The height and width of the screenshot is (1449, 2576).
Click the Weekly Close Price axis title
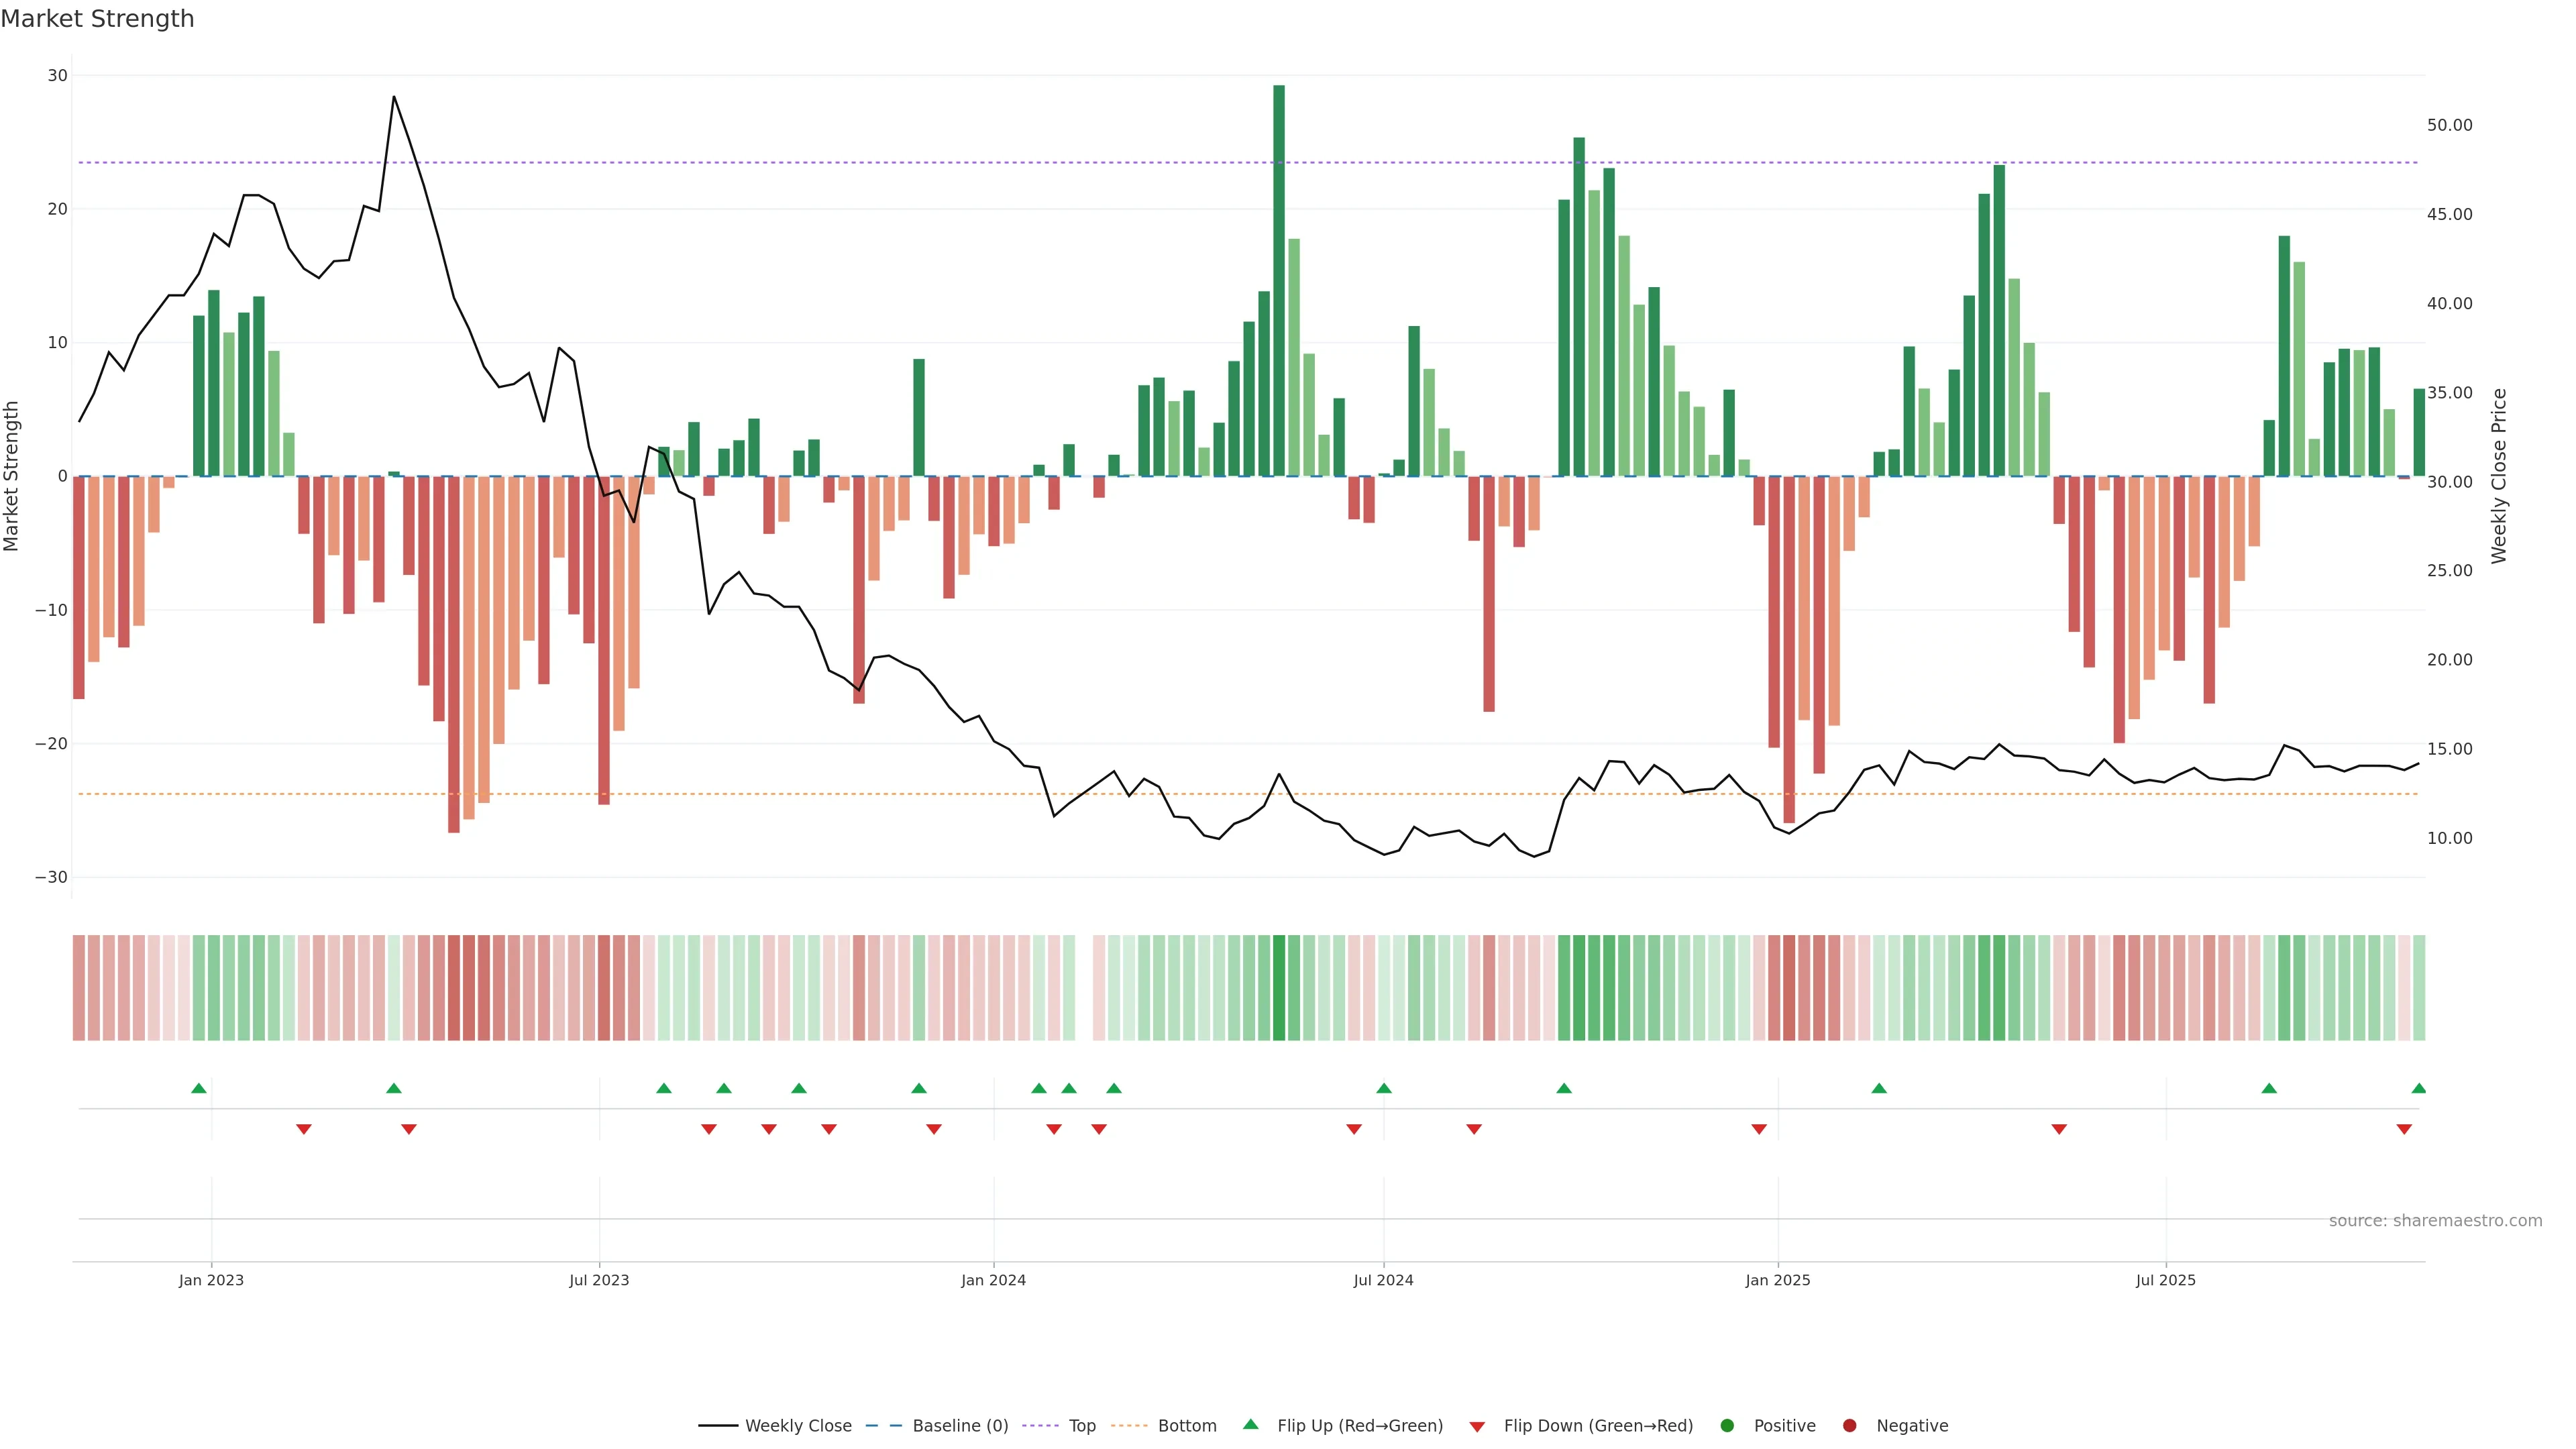2499,476
